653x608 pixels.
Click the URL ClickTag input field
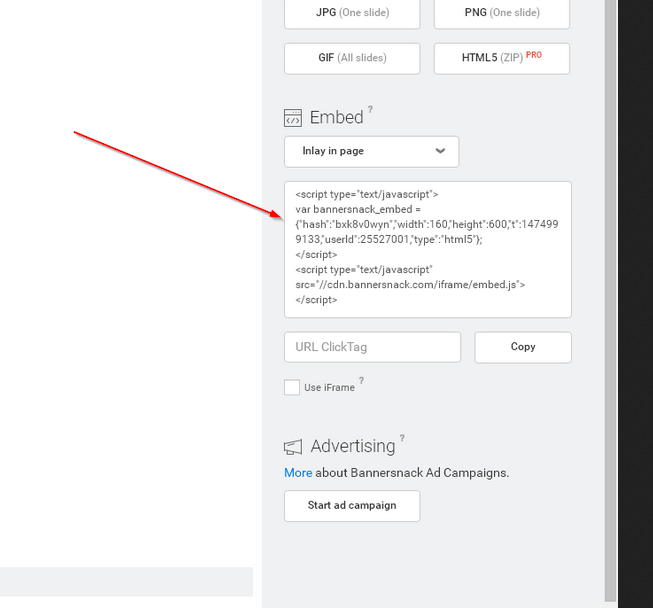click(372, 347)
